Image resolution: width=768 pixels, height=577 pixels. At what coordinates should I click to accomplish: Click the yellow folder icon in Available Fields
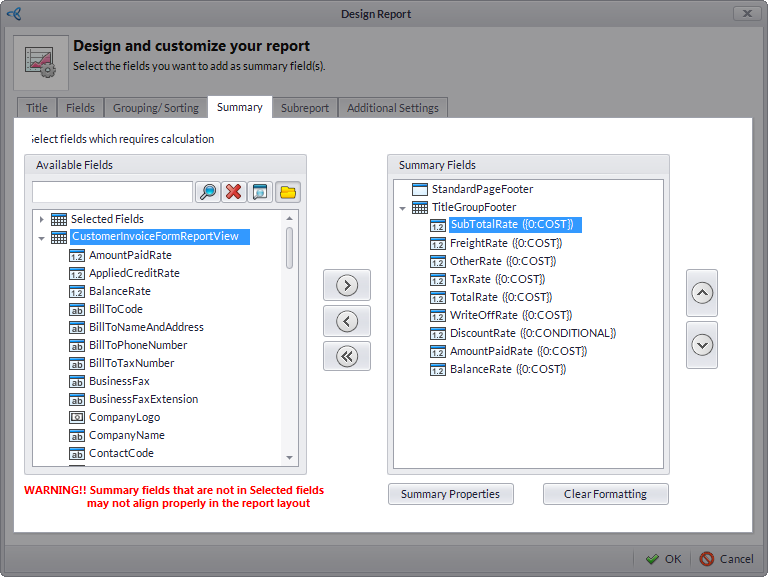[x=288, y=192]
